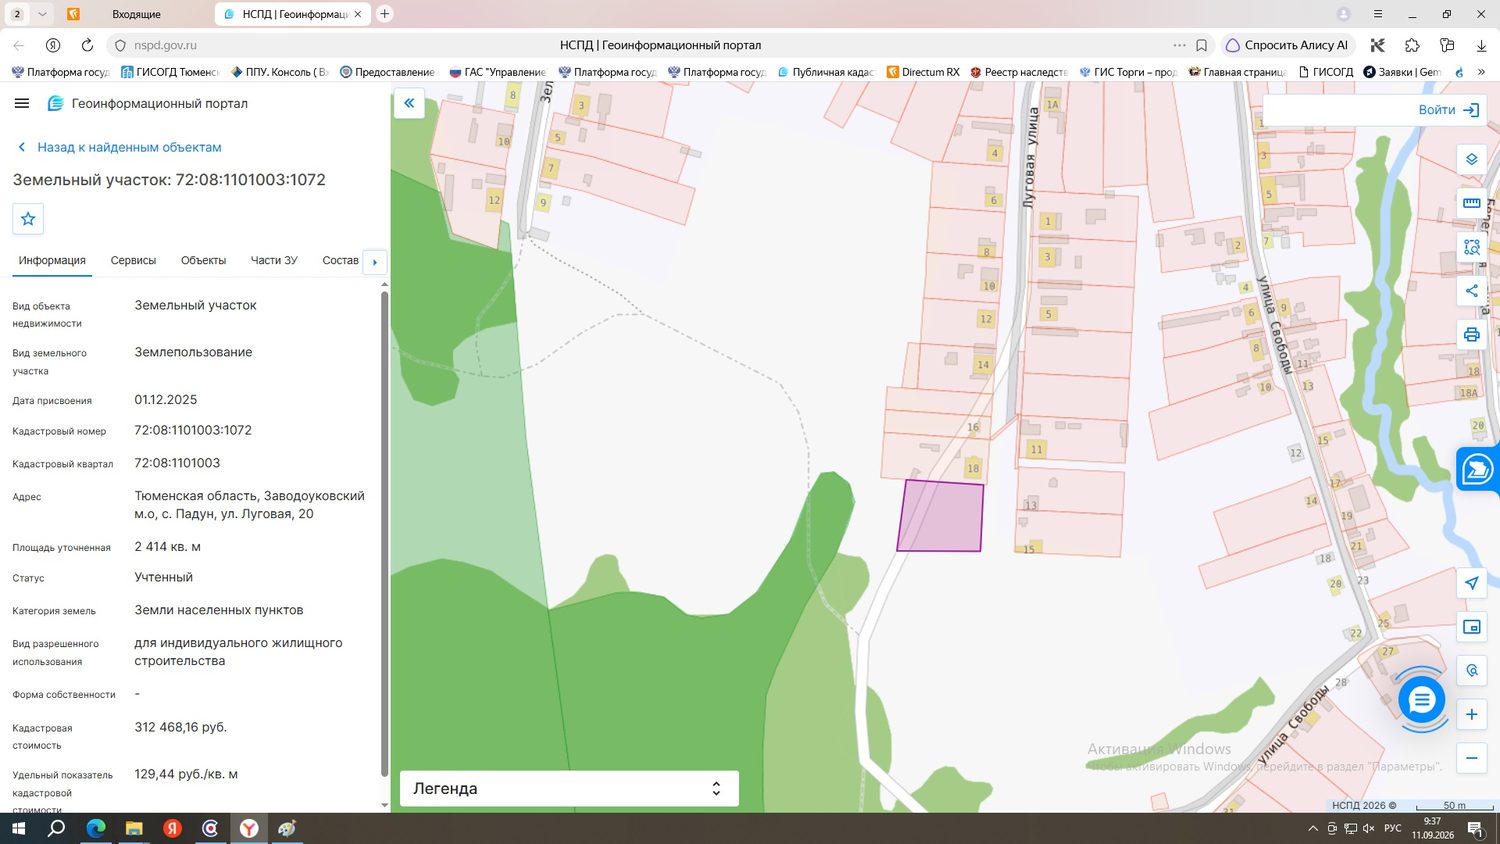Share the current map view
The height and width of the screenshot is (844, 1500).
1471,291
